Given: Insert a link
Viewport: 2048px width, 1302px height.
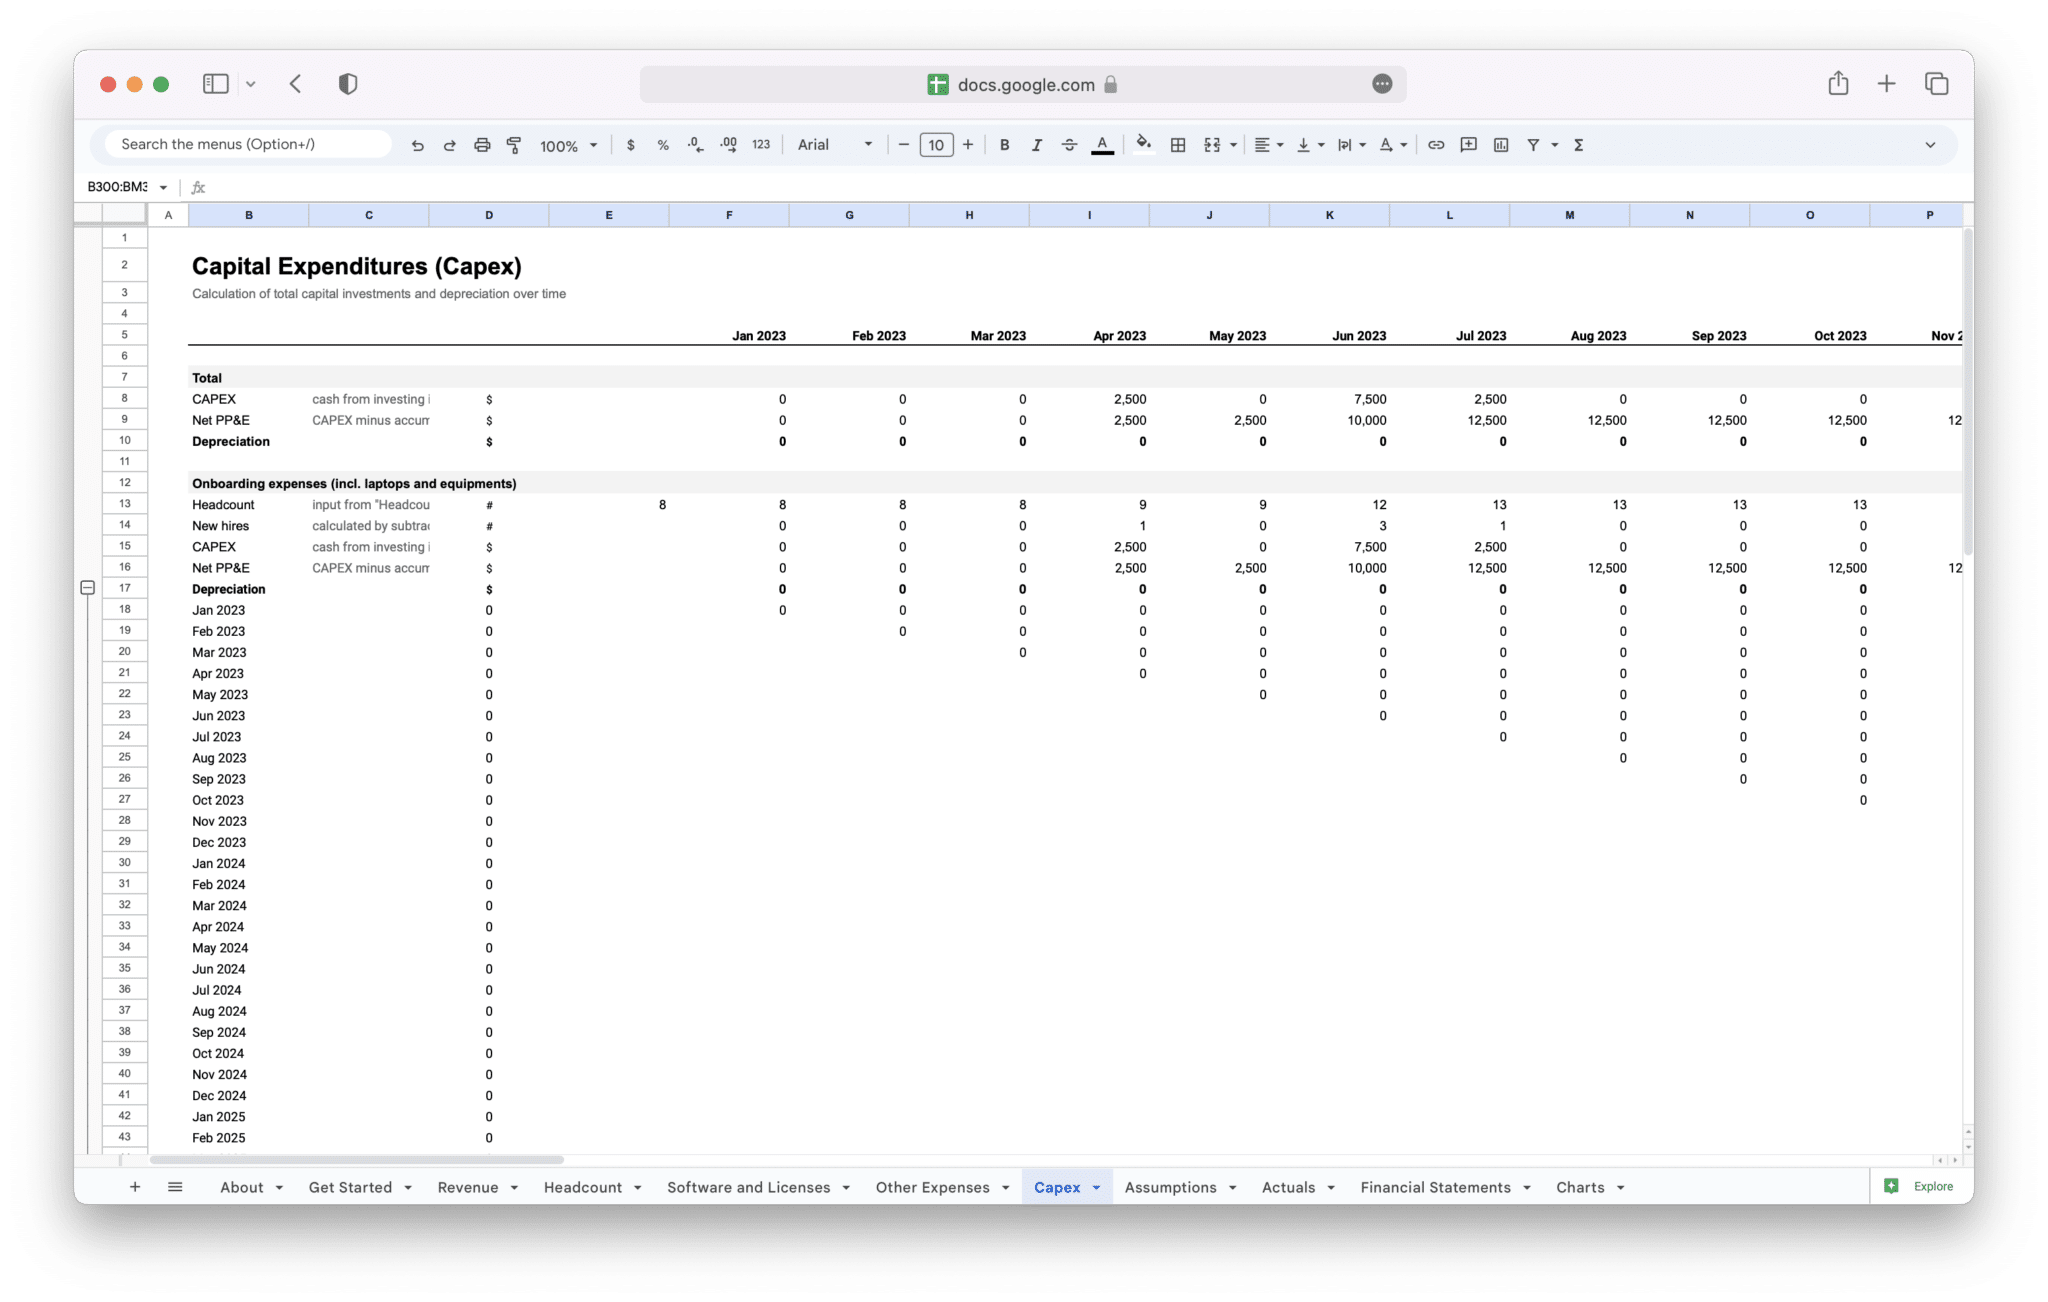Looking at the screenshot, I should (x=1436, y=145).
